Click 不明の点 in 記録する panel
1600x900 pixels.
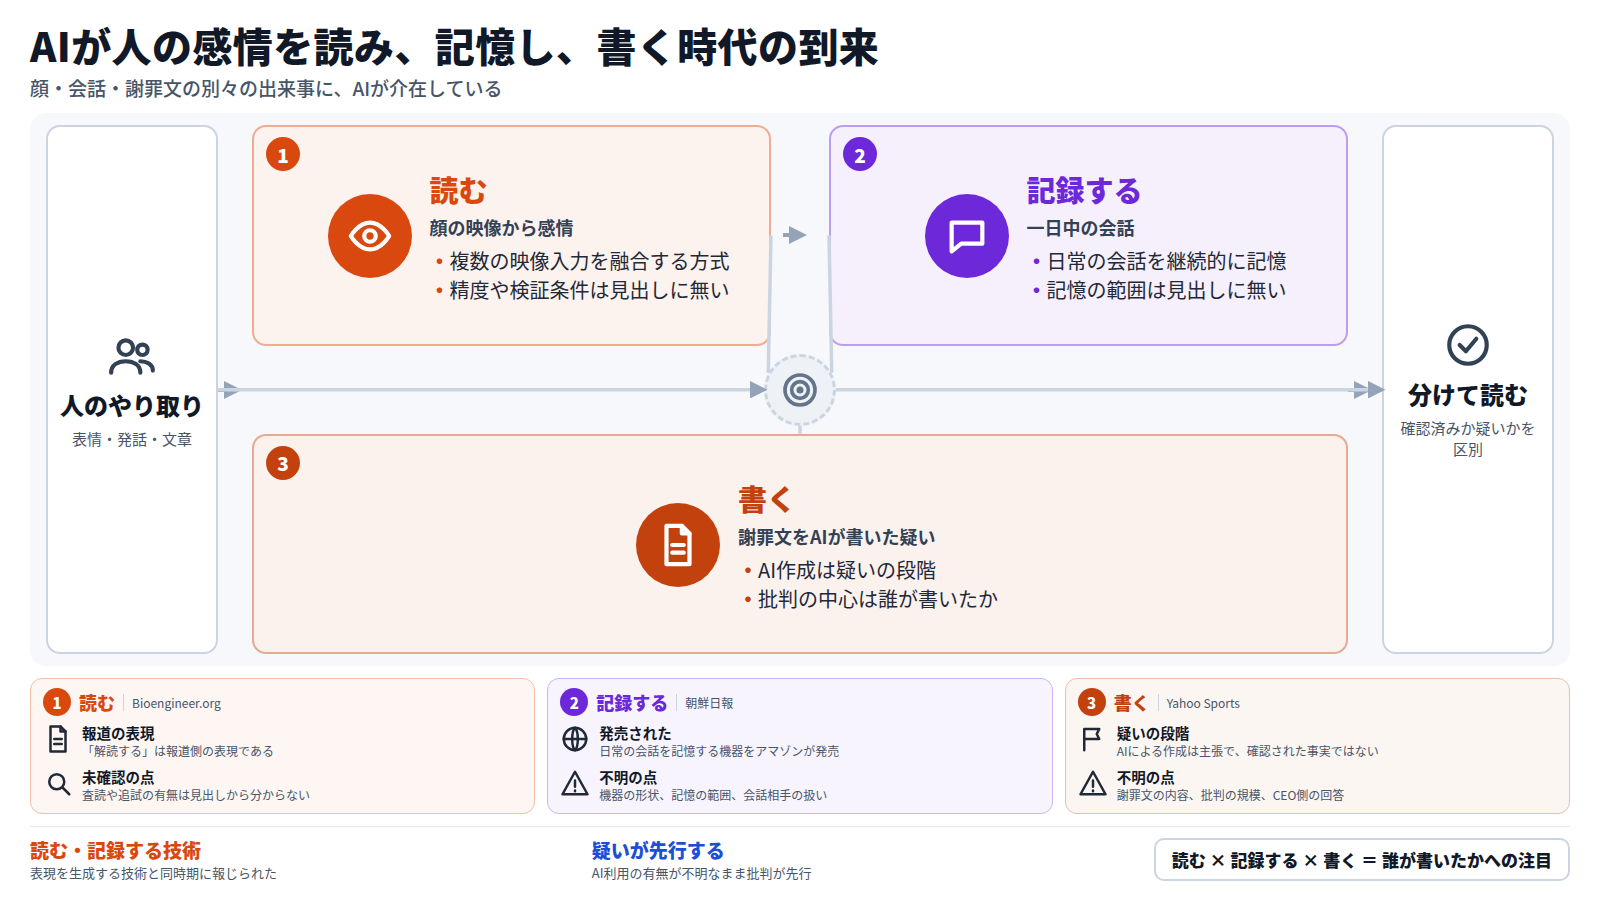pos(628,777)
